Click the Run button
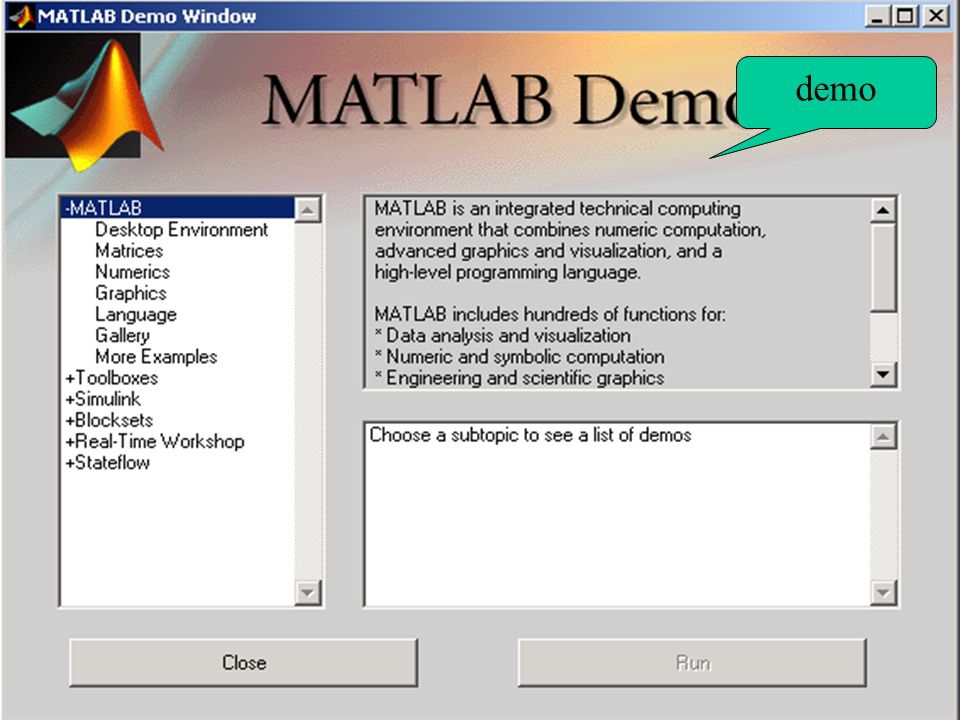Screen dimensions: 960x720 [x=692, y=662]
